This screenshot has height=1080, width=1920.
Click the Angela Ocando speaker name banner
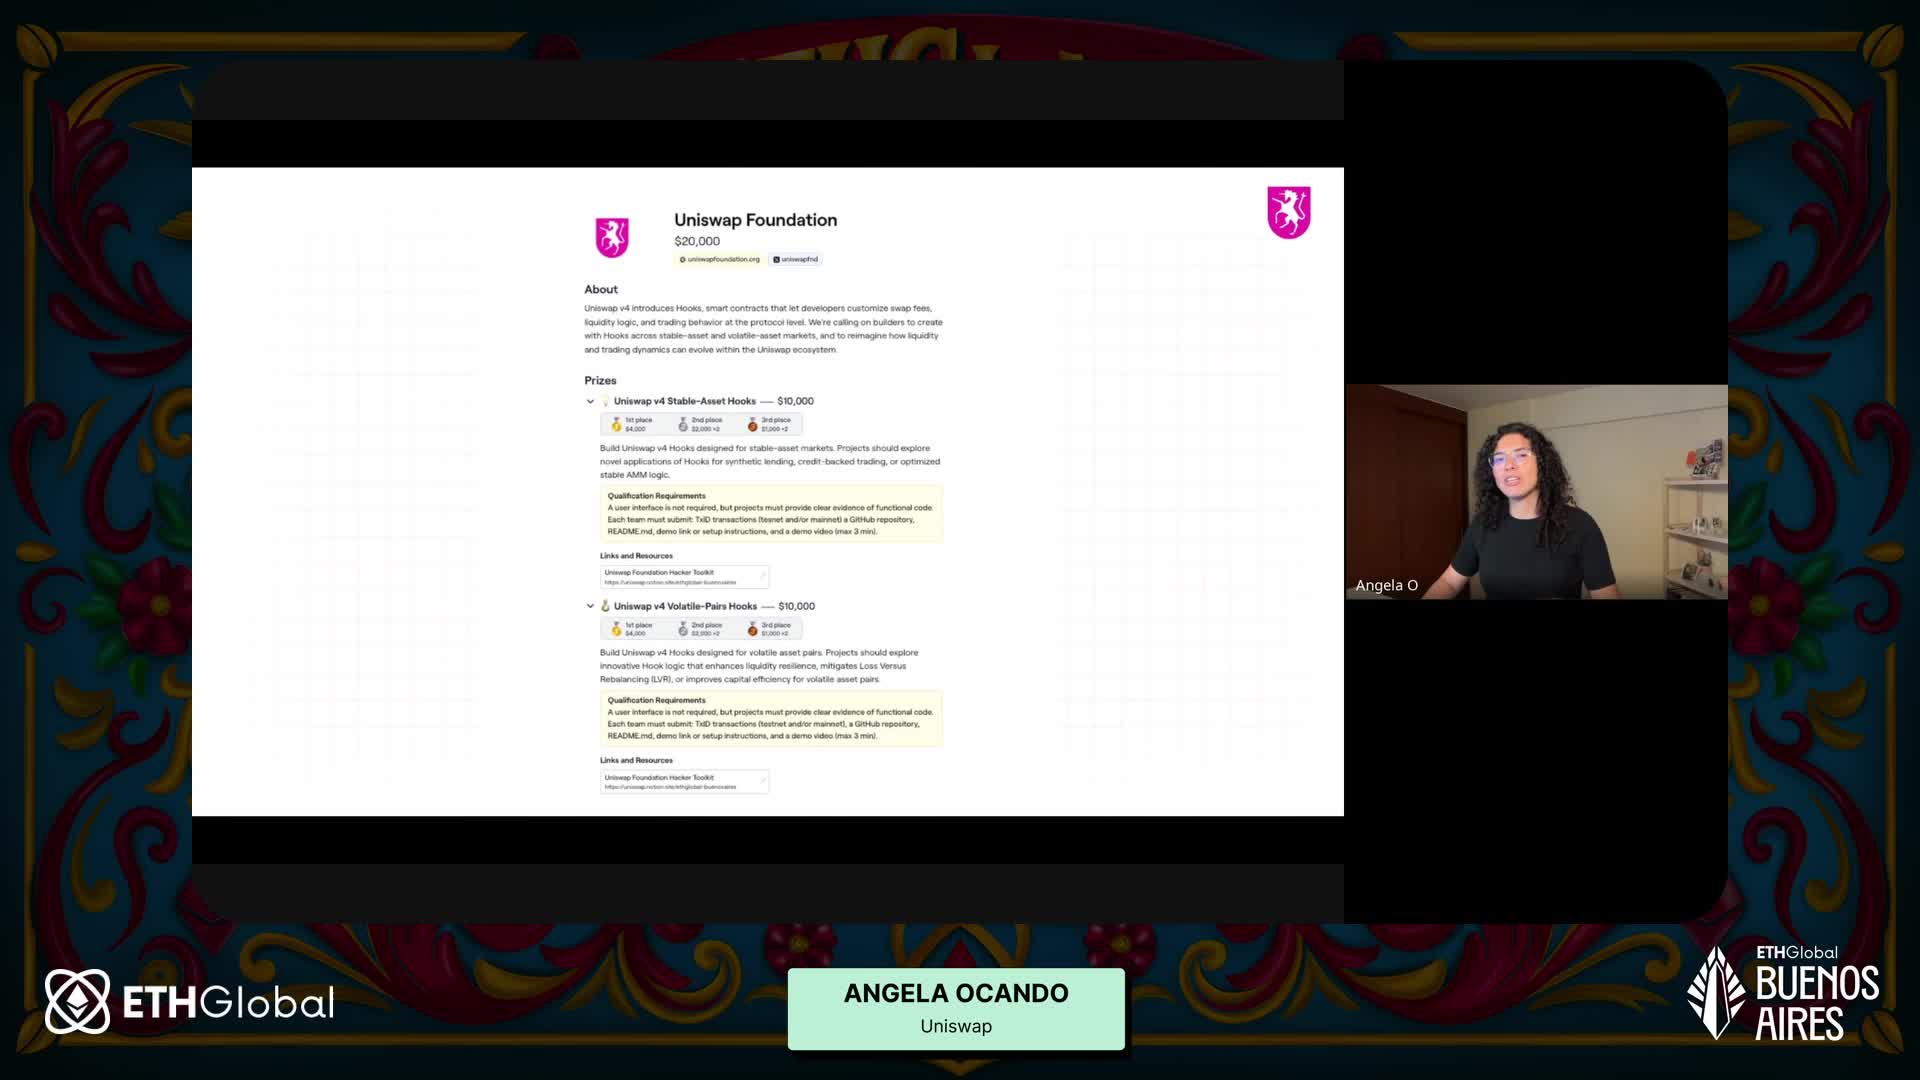[956, 1008]
